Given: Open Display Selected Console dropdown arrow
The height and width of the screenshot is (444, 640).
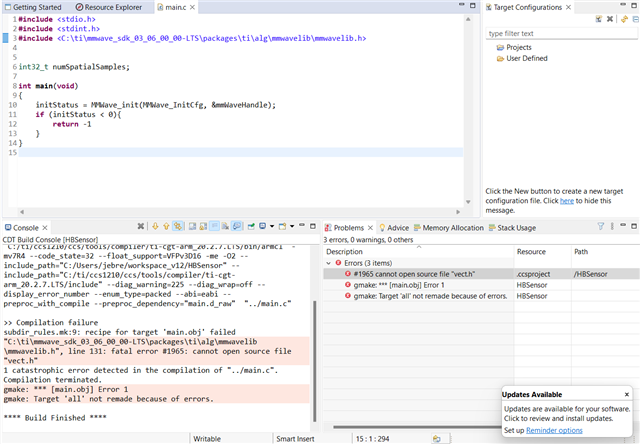Looking at the screenshot, I should 272,226.
